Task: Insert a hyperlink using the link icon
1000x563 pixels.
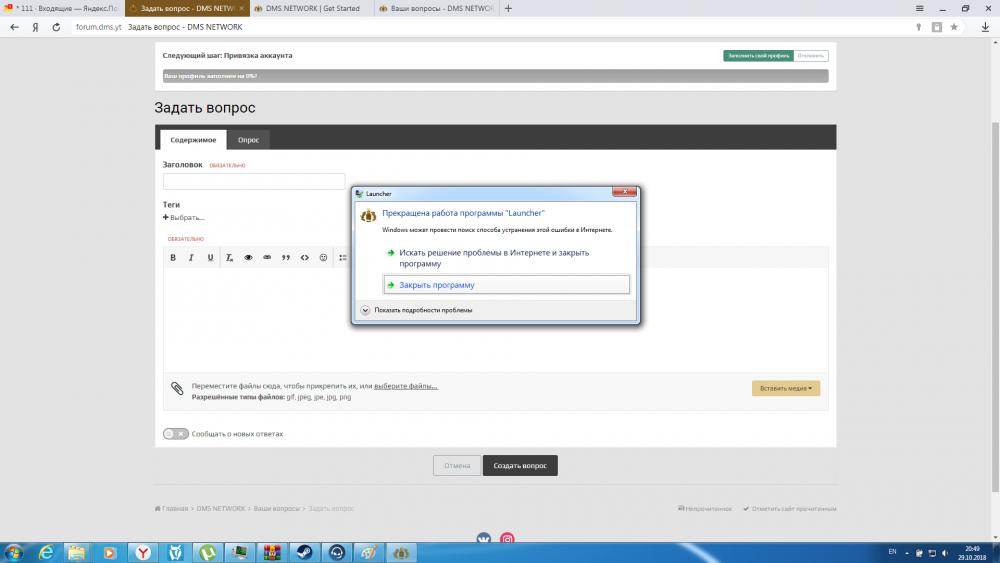Action: pyautogui.click(x=267, y=258)
